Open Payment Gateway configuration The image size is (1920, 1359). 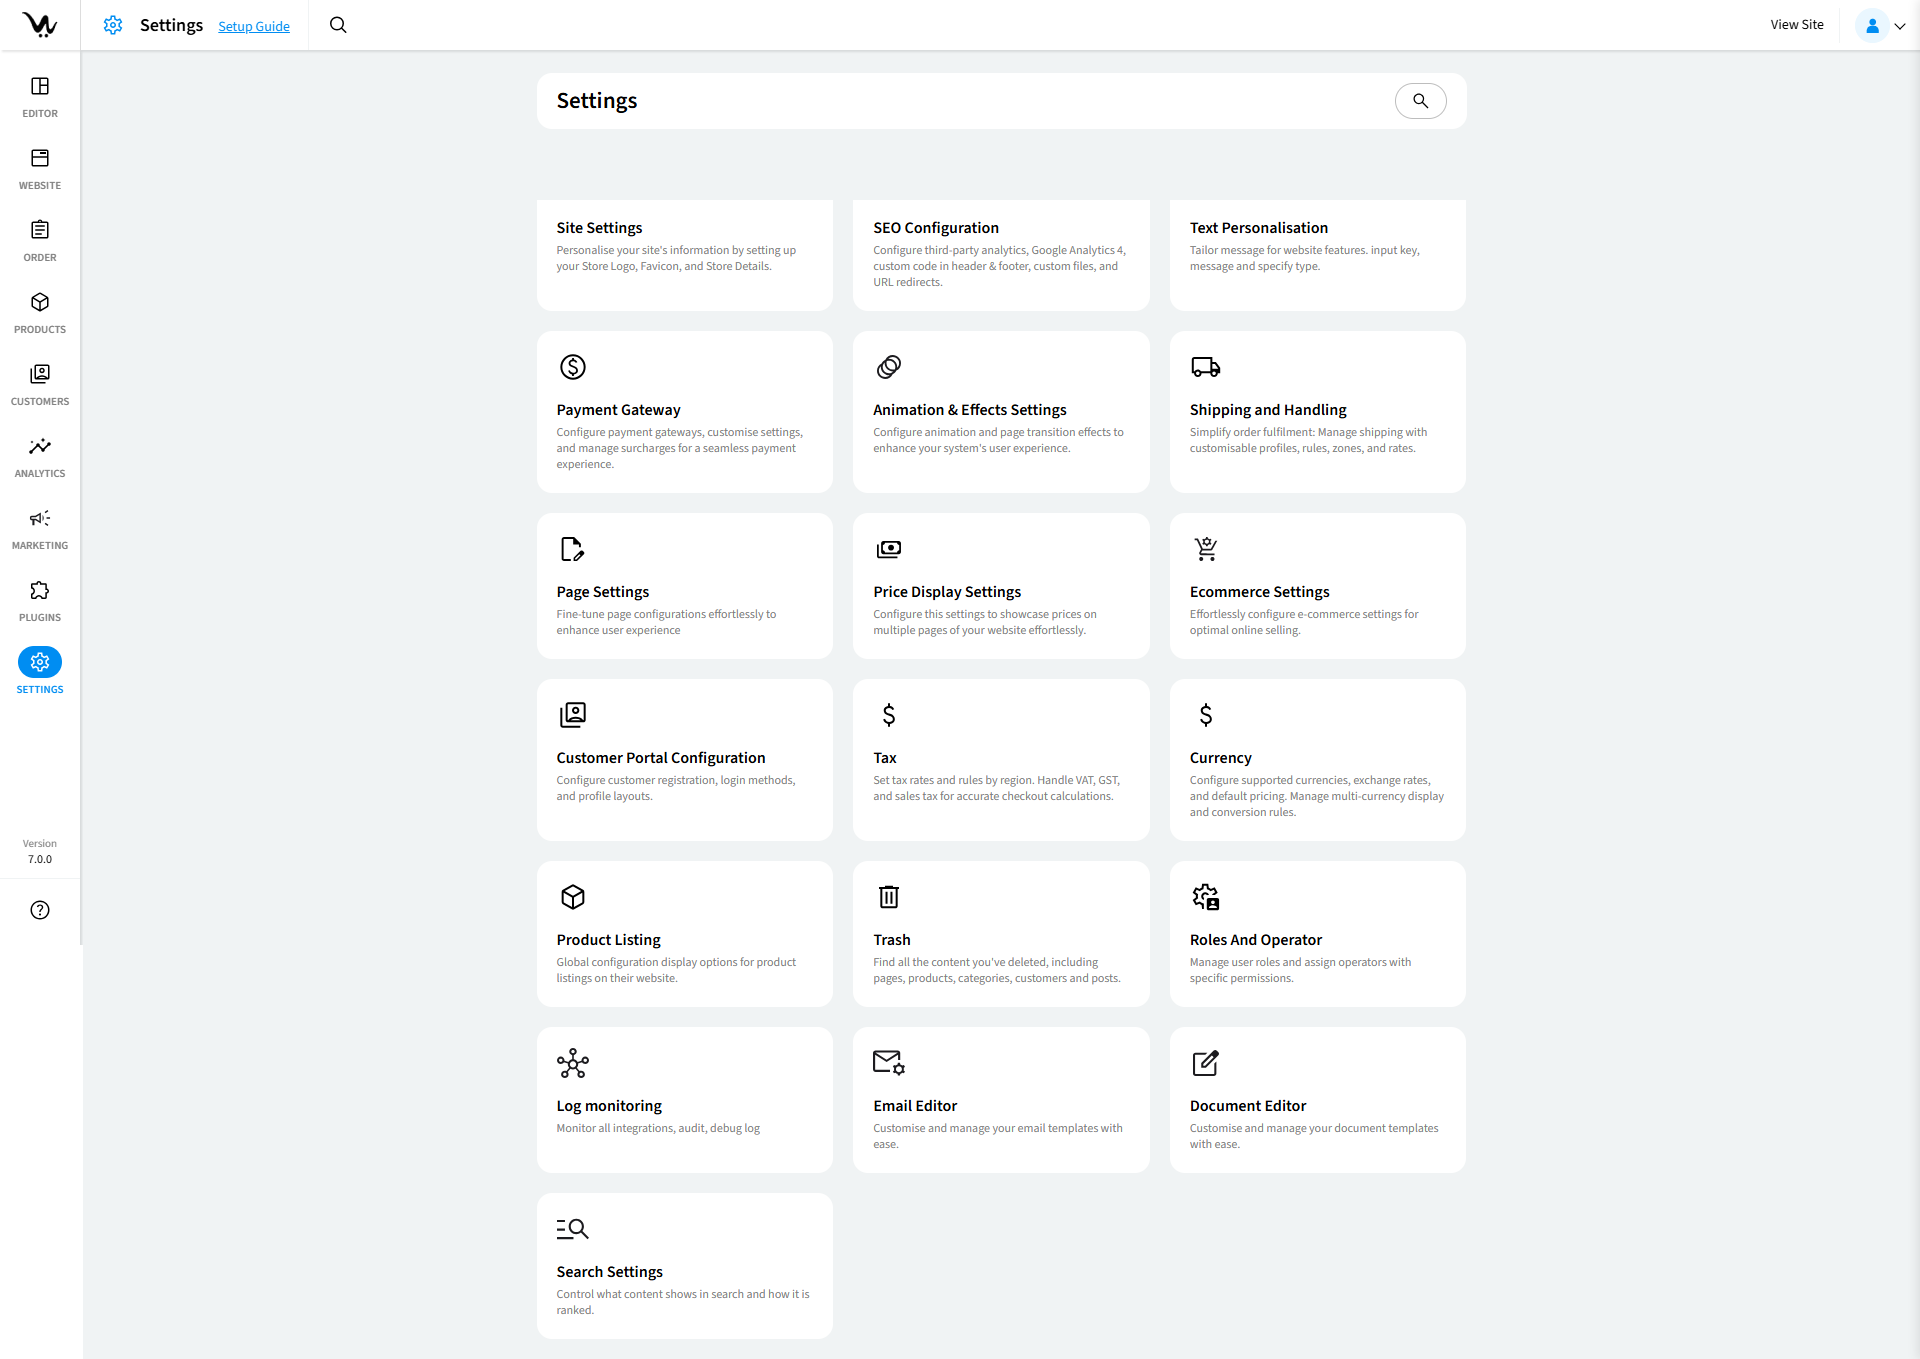click(x=684, y=411)
